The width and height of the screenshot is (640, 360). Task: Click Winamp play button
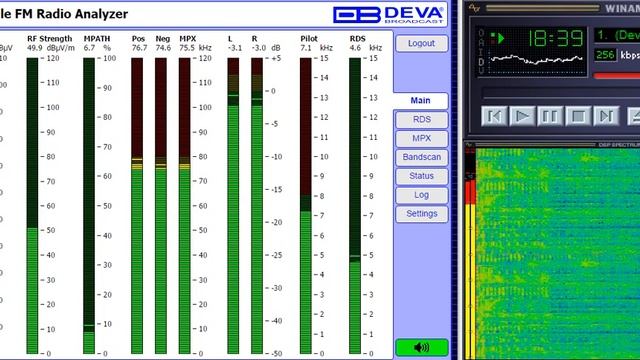[x=522, y=116]
